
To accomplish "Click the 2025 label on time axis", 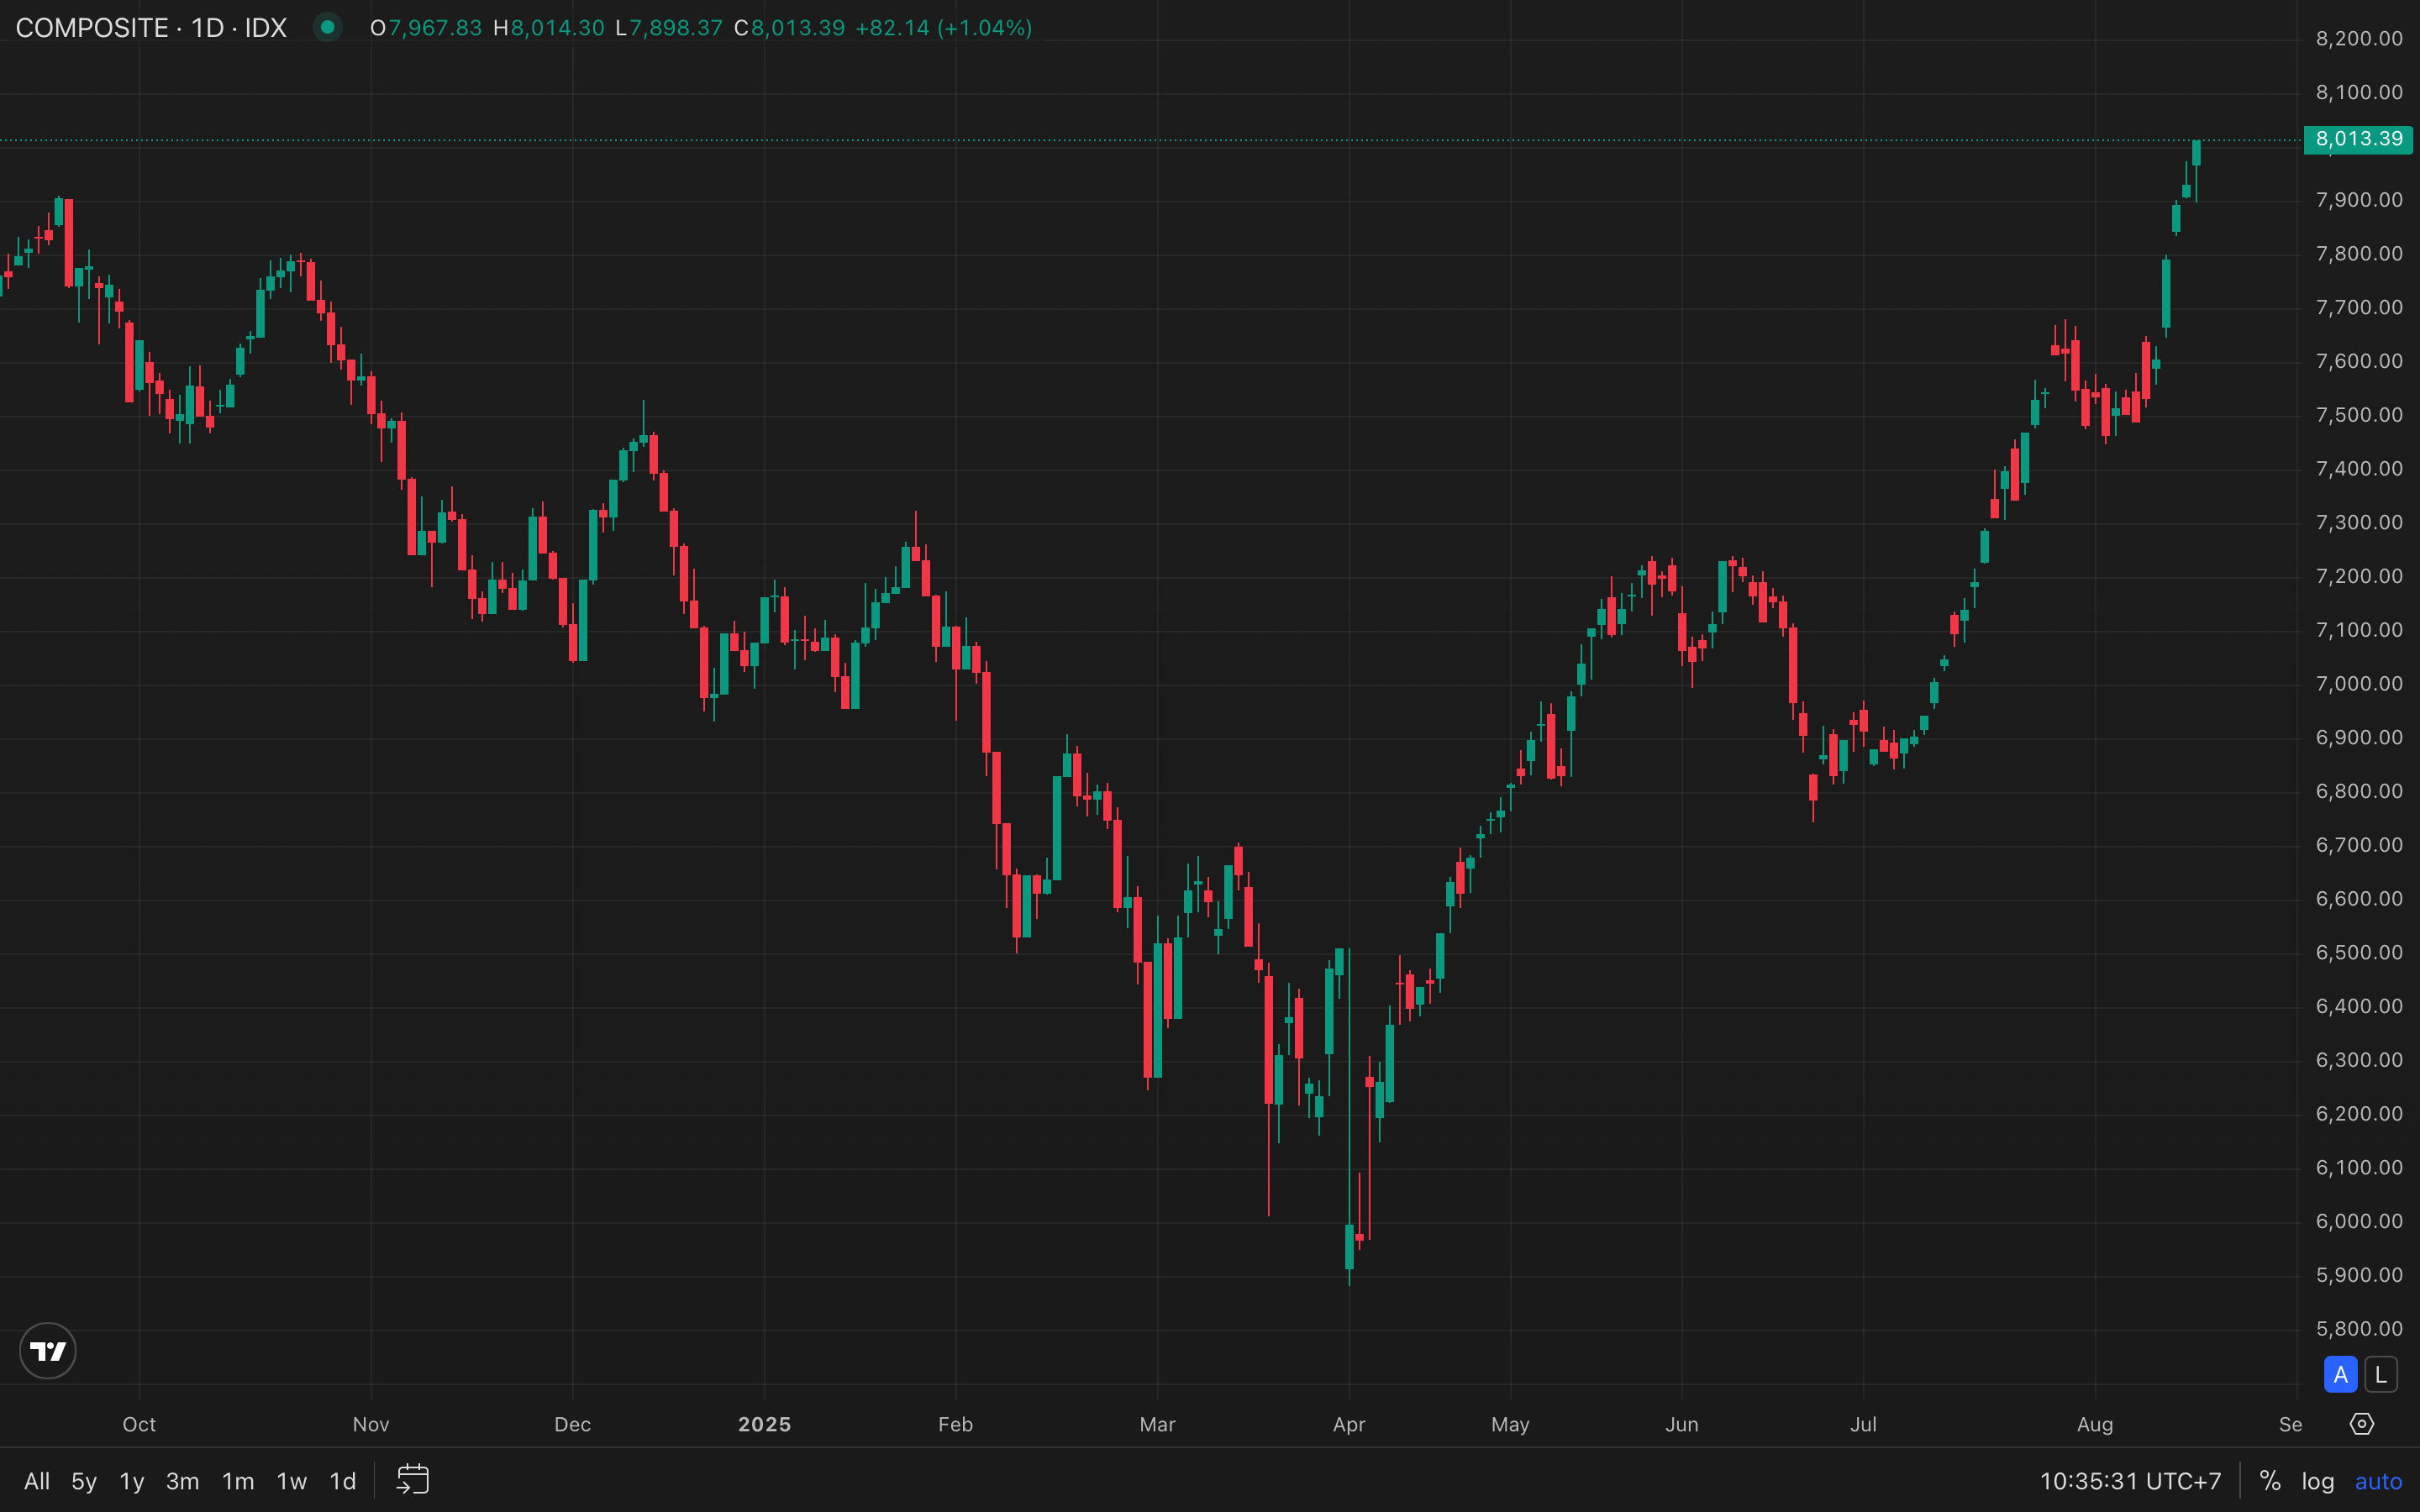I will coord(764,1424).
